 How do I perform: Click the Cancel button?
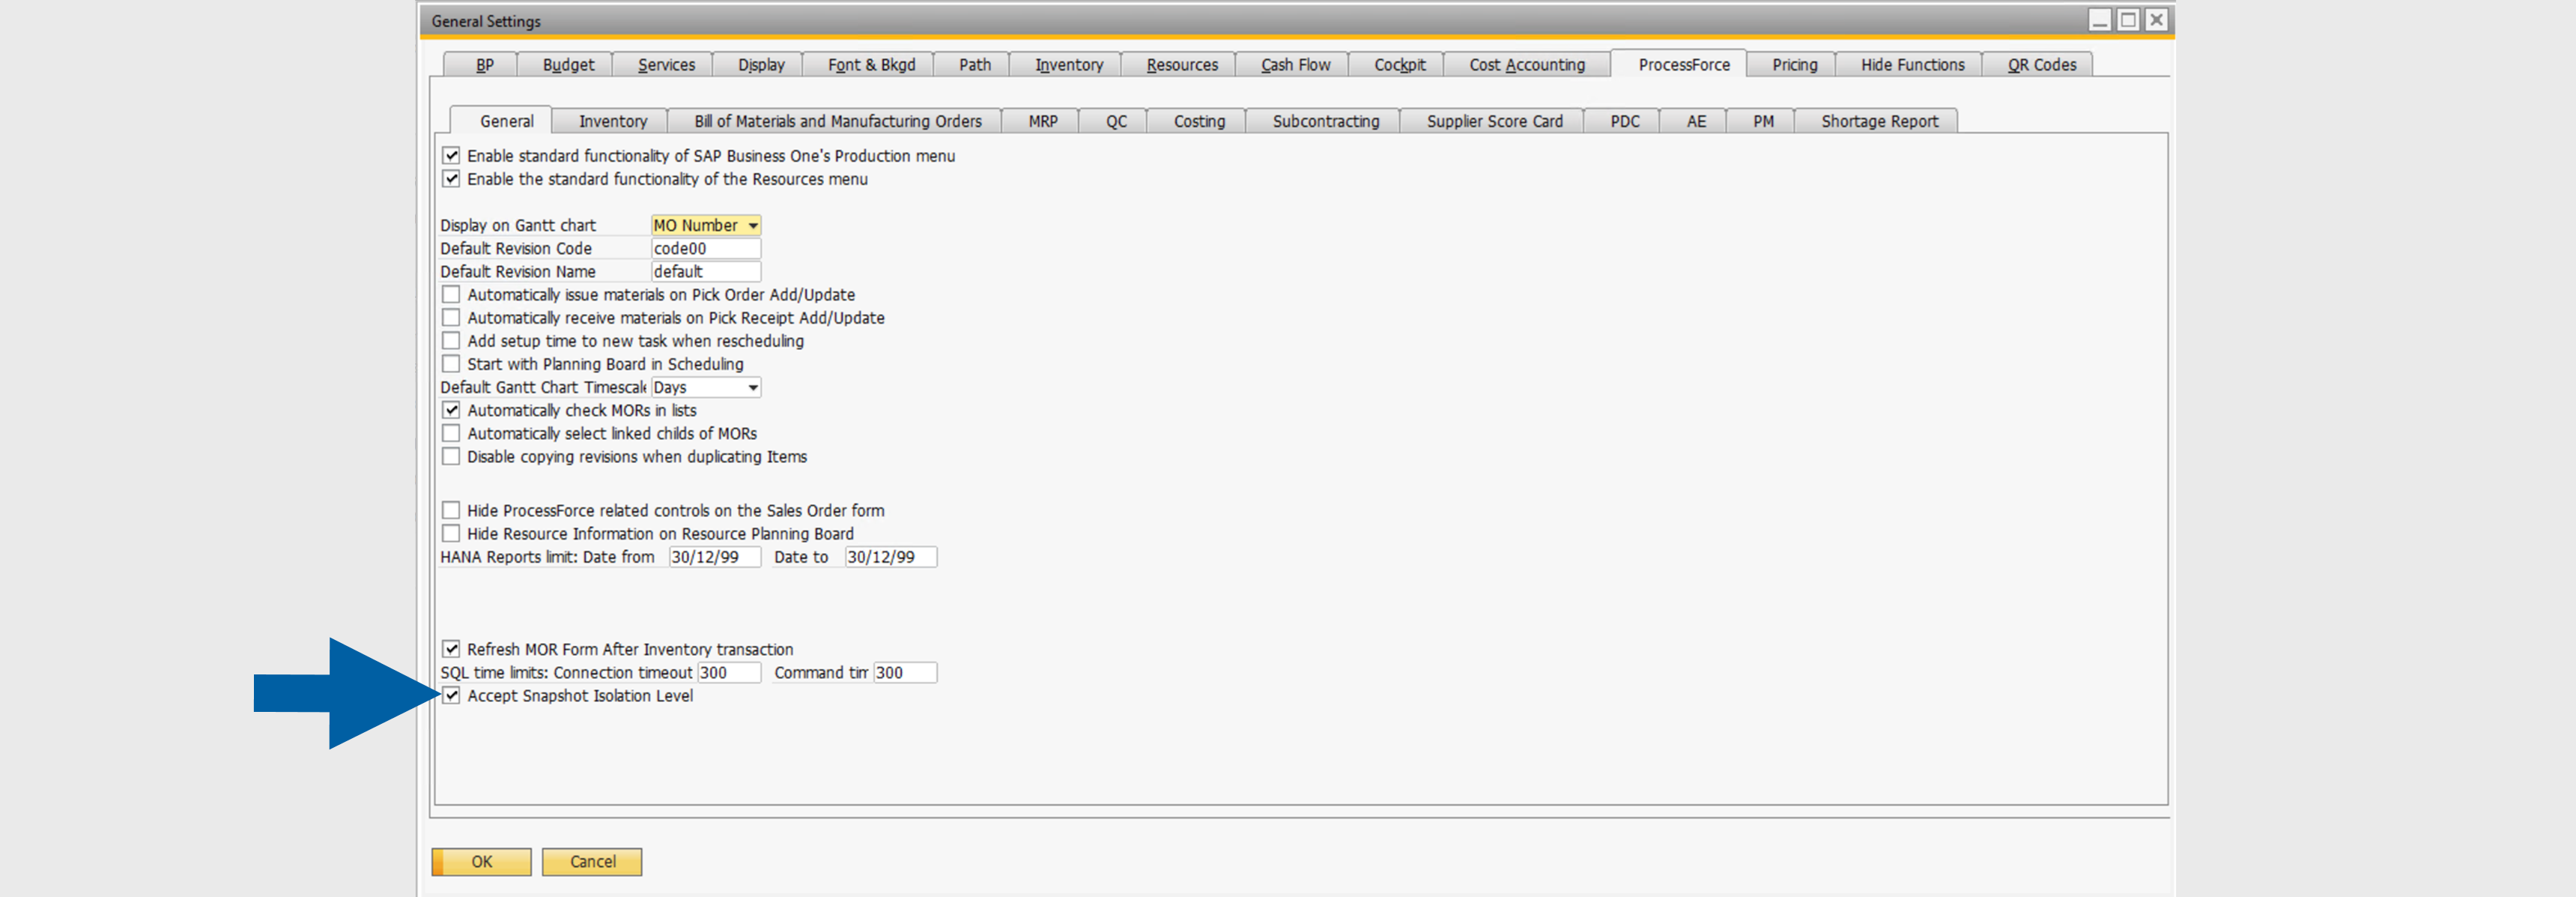pyautogui.click(x=591, y=861)
